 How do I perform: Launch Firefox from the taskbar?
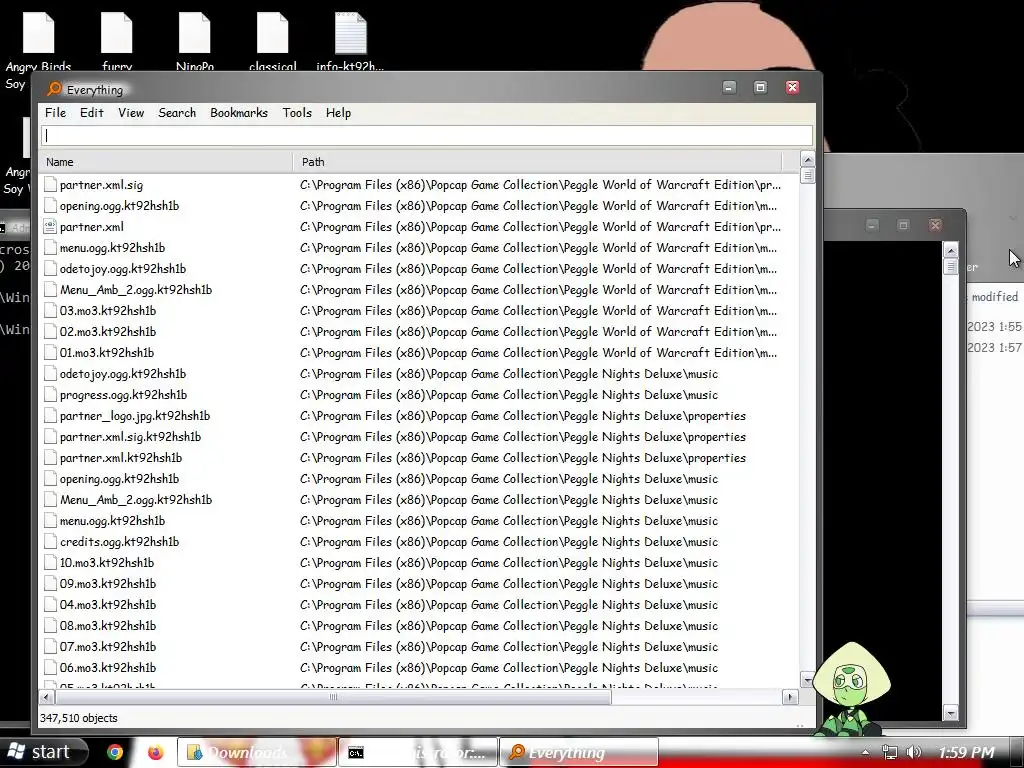point(155,752)
